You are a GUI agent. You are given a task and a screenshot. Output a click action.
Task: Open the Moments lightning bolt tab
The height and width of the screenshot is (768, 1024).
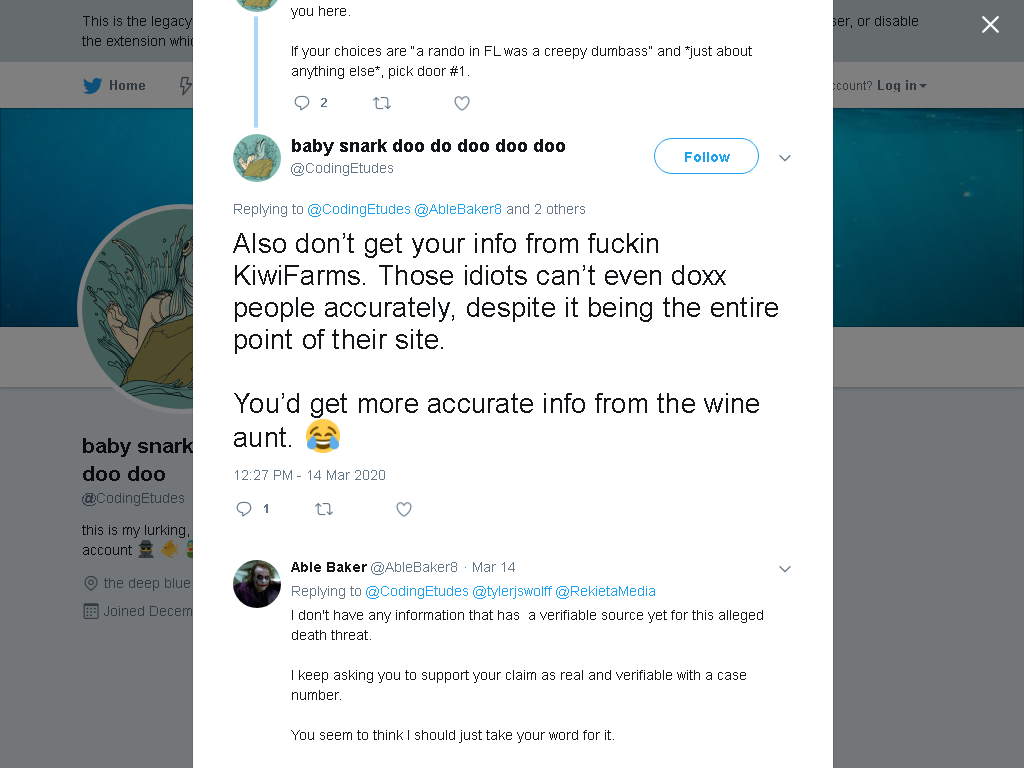click(185, 86)
